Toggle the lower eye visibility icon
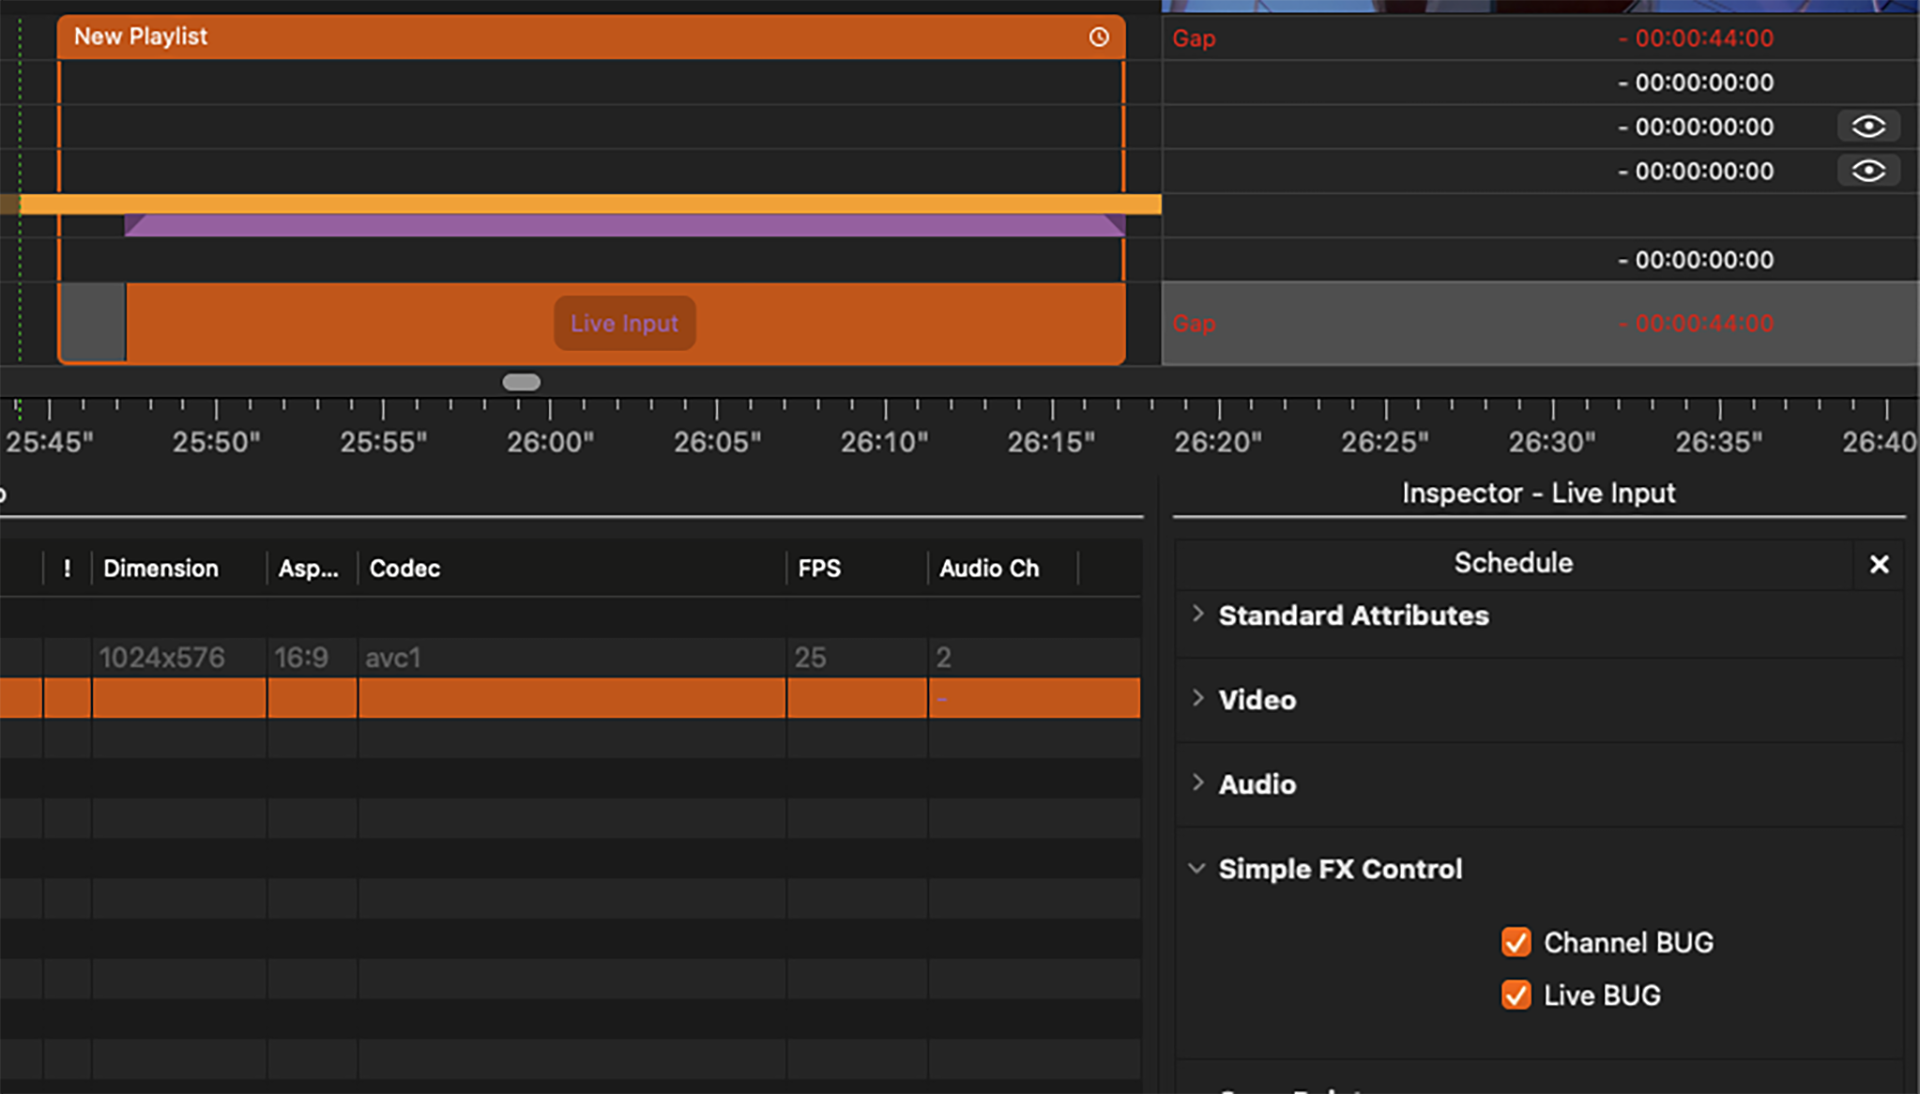The image size is (1920, 1094). (x=1867, y=171)
